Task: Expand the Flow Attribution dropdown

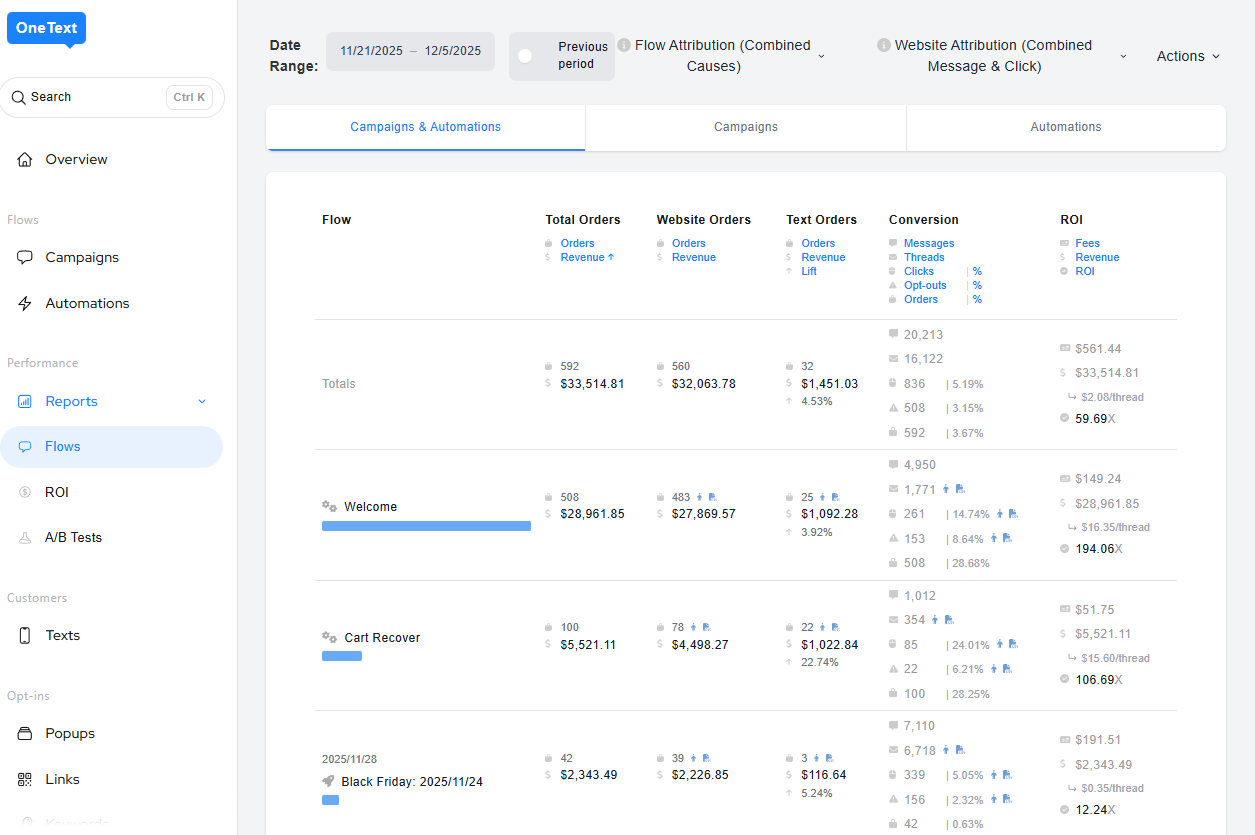Action: (821, 56)
